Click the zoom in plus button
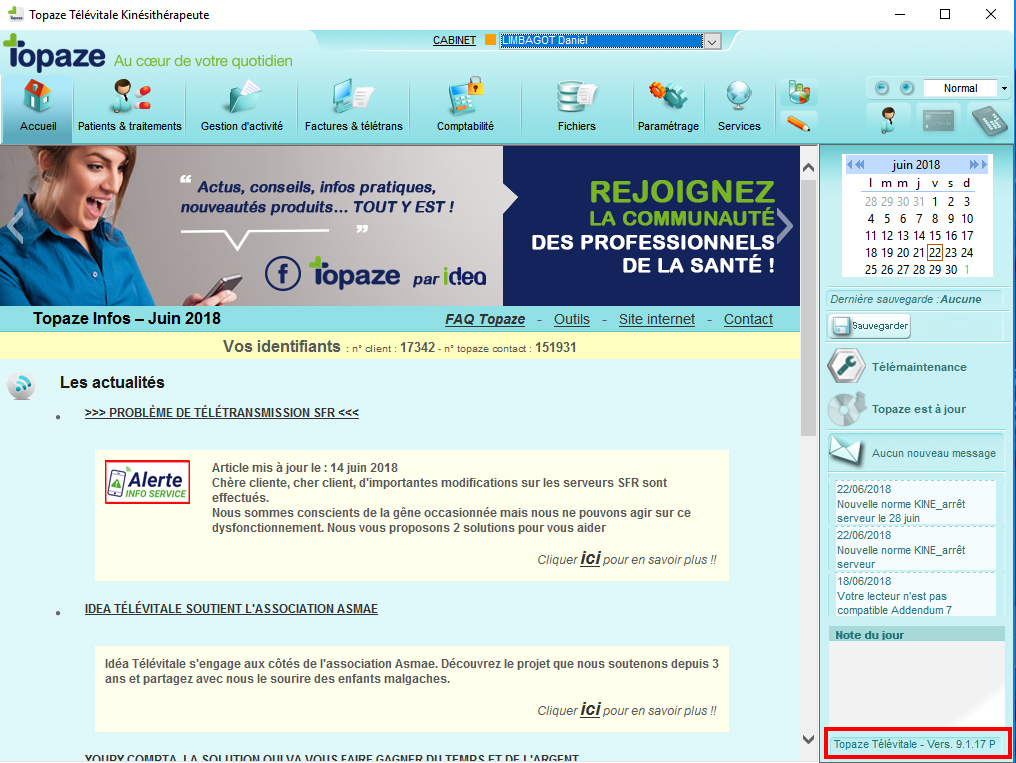Screen dimensions: 1016x763 (x=906, y=88)
